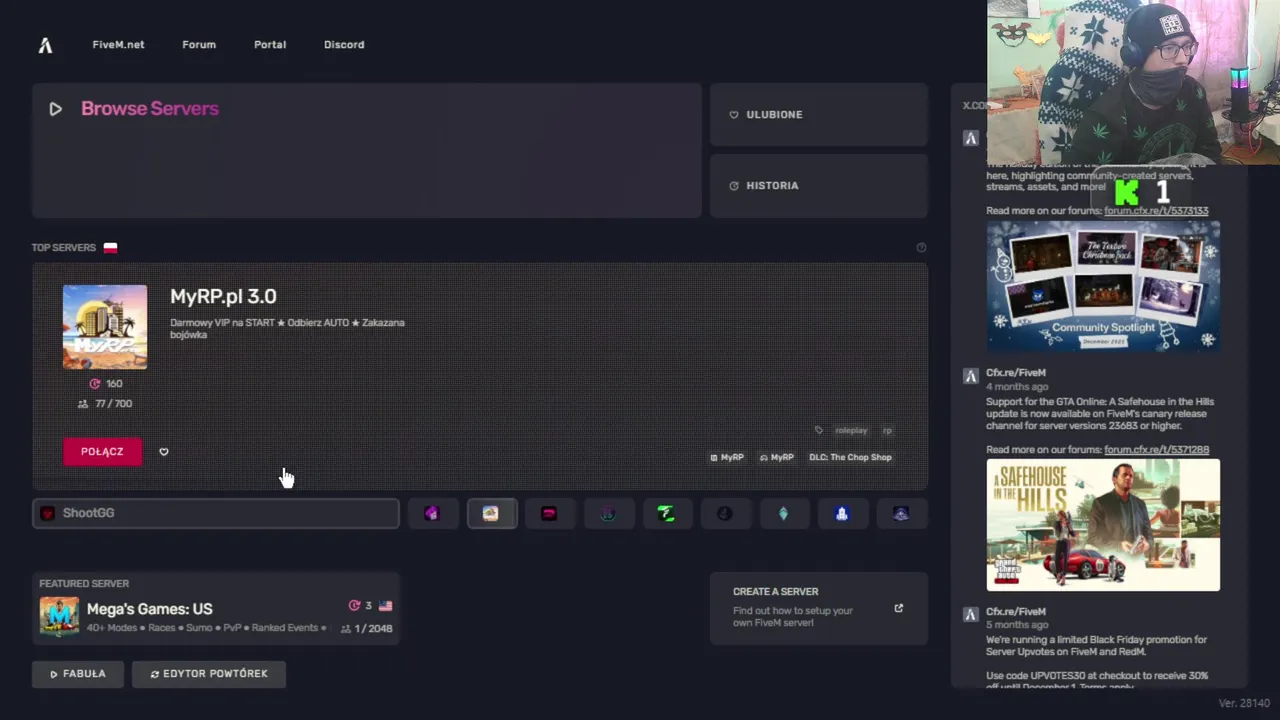Open forum link ending in 5373133

tap(1156, 211)
